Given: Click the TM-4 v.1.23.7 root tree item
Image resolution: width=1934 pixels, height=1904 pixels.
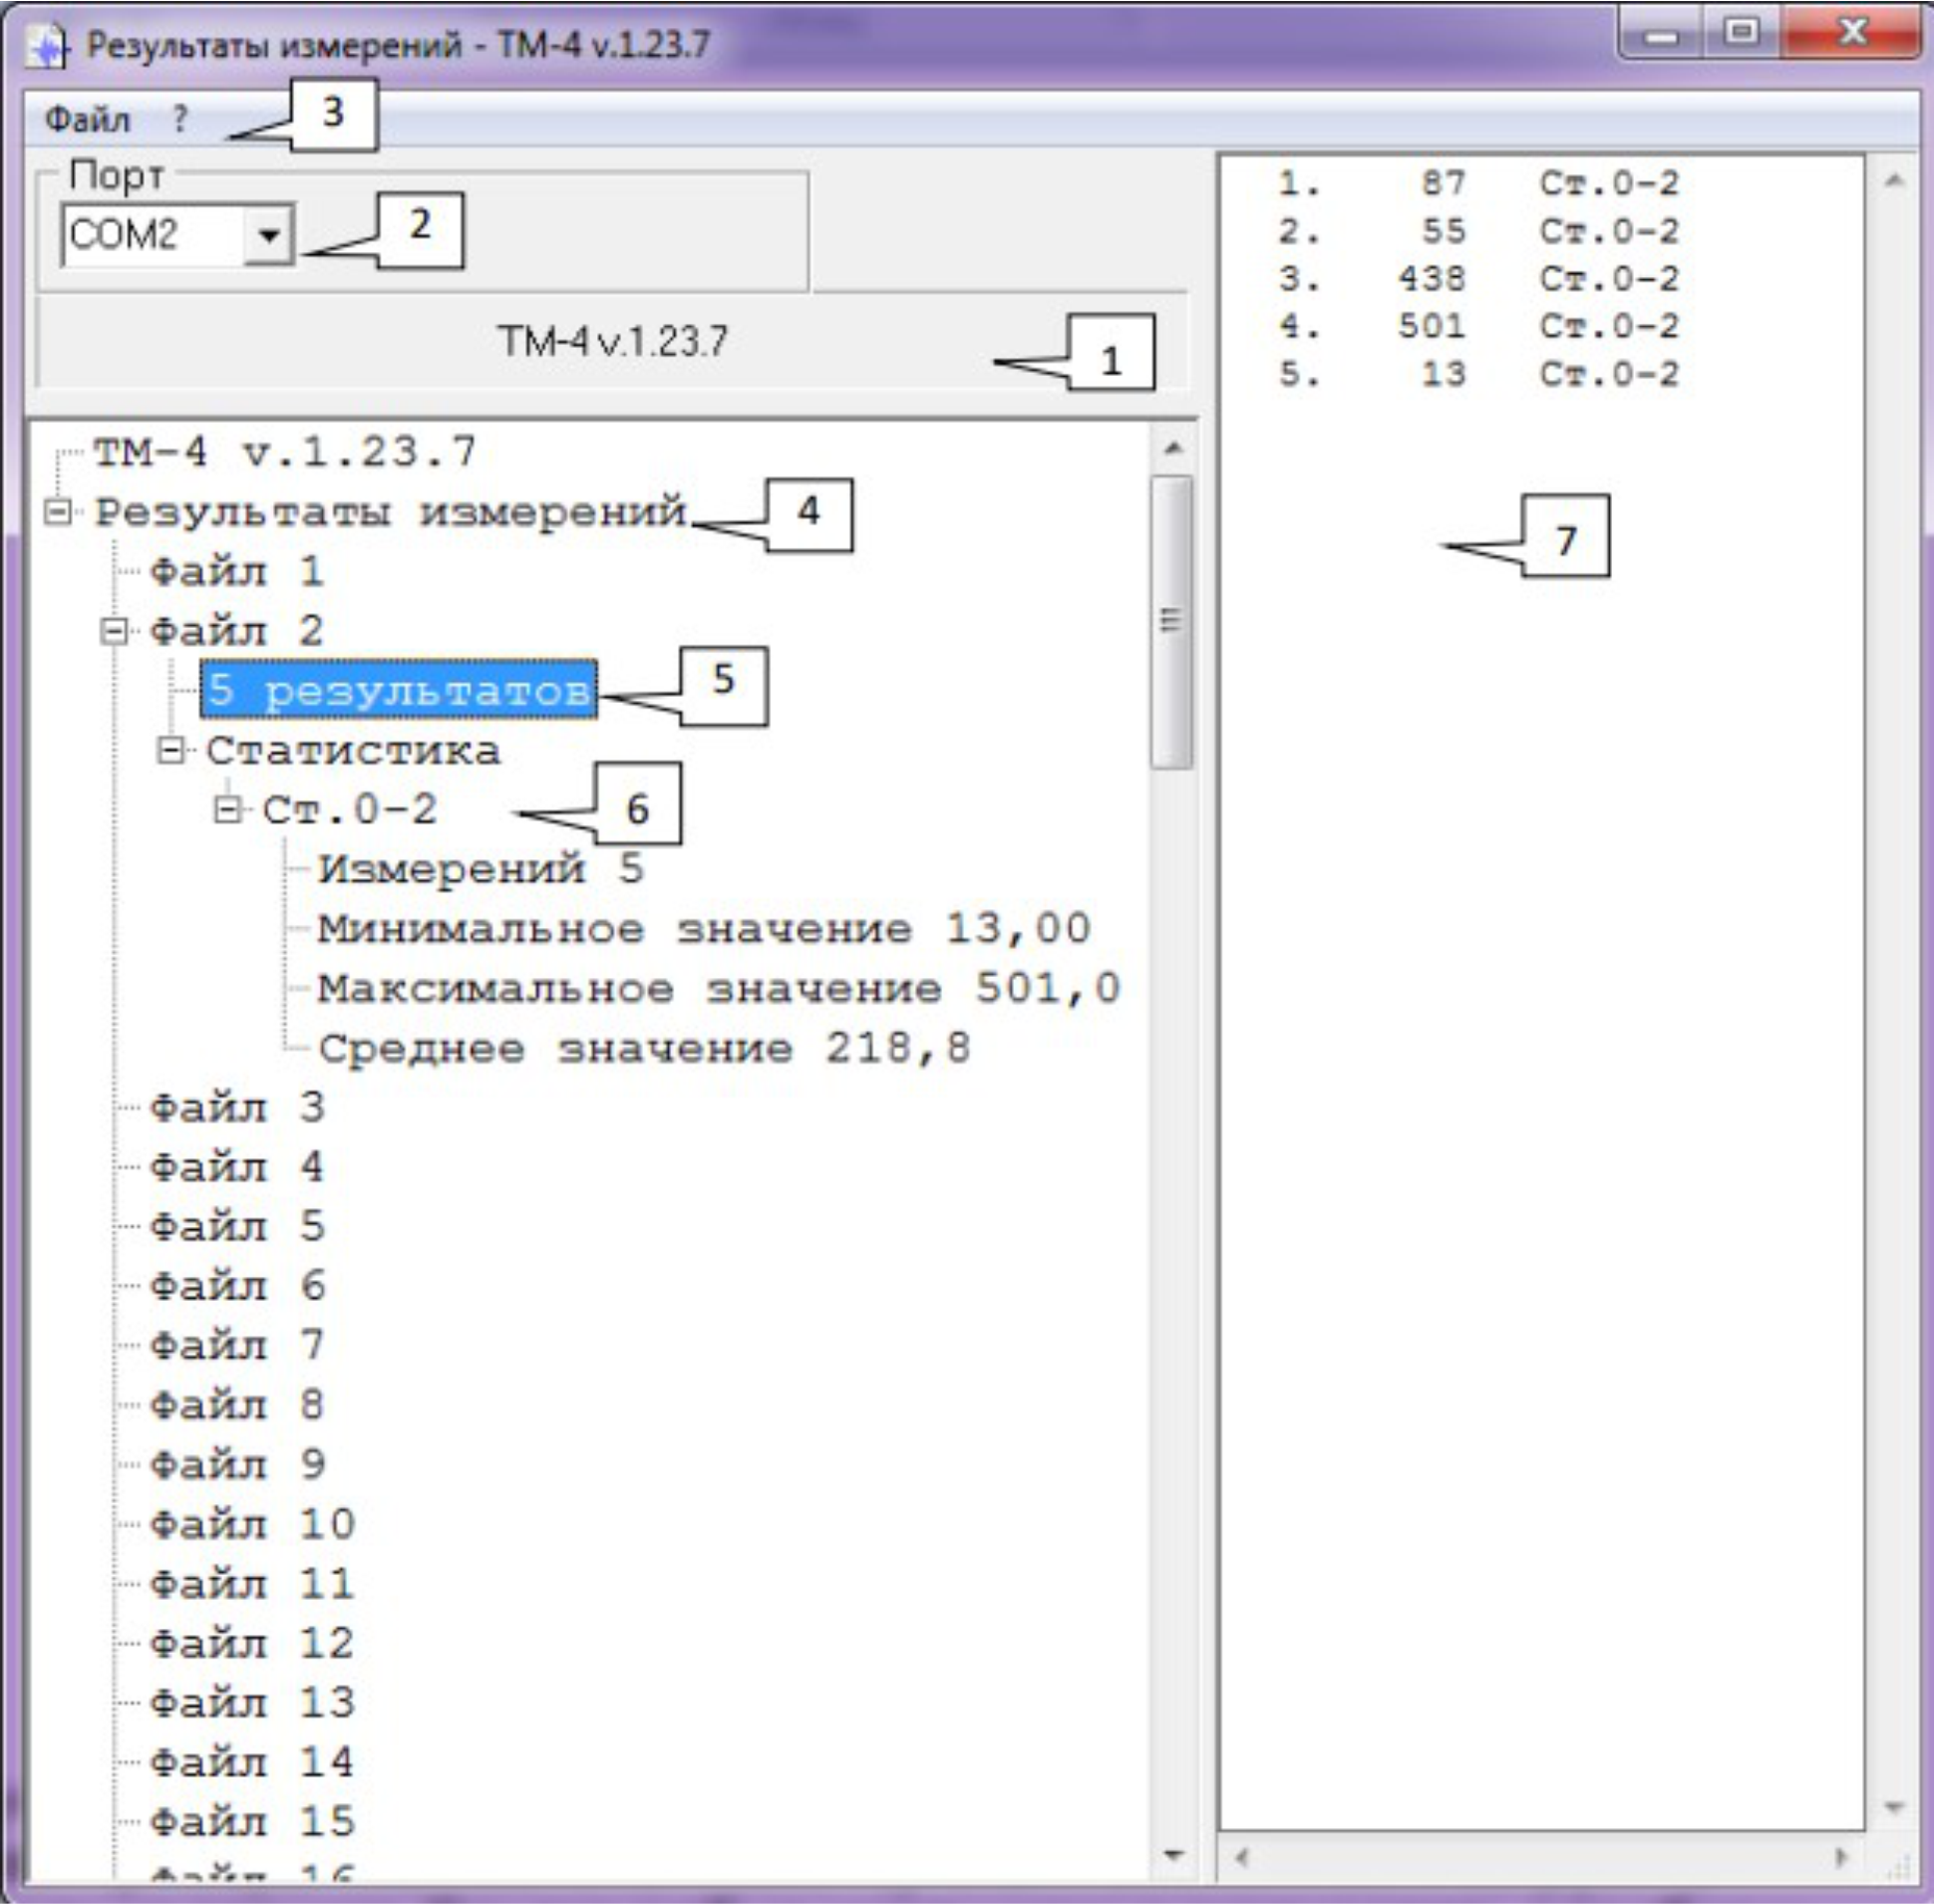Looking at the screenshot, I should 284,453.
